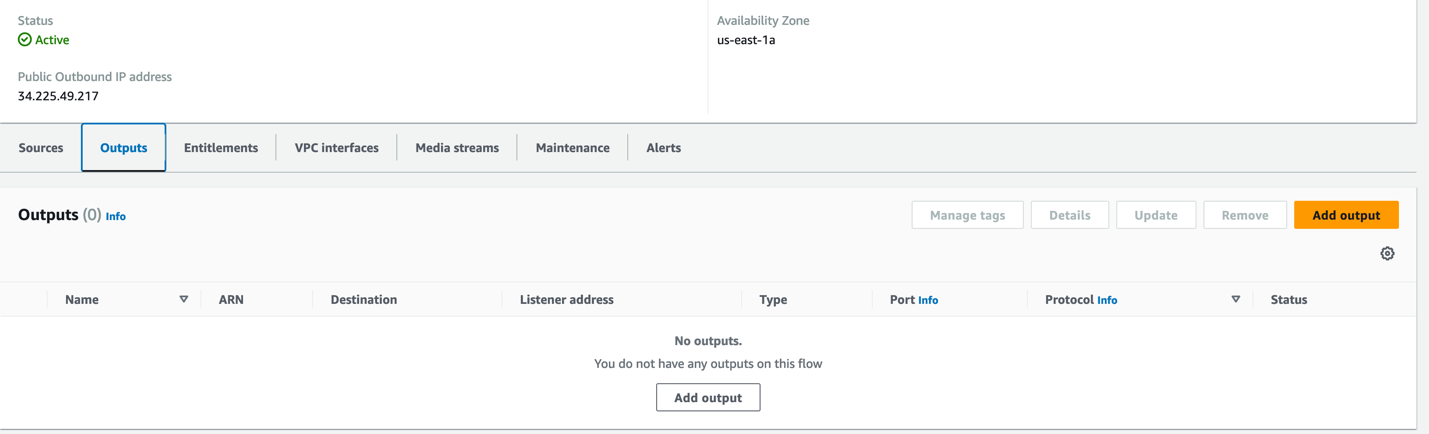Select the Outputs tab
The height and width of the screenshot is (434, 1429).
coord(124,148)
